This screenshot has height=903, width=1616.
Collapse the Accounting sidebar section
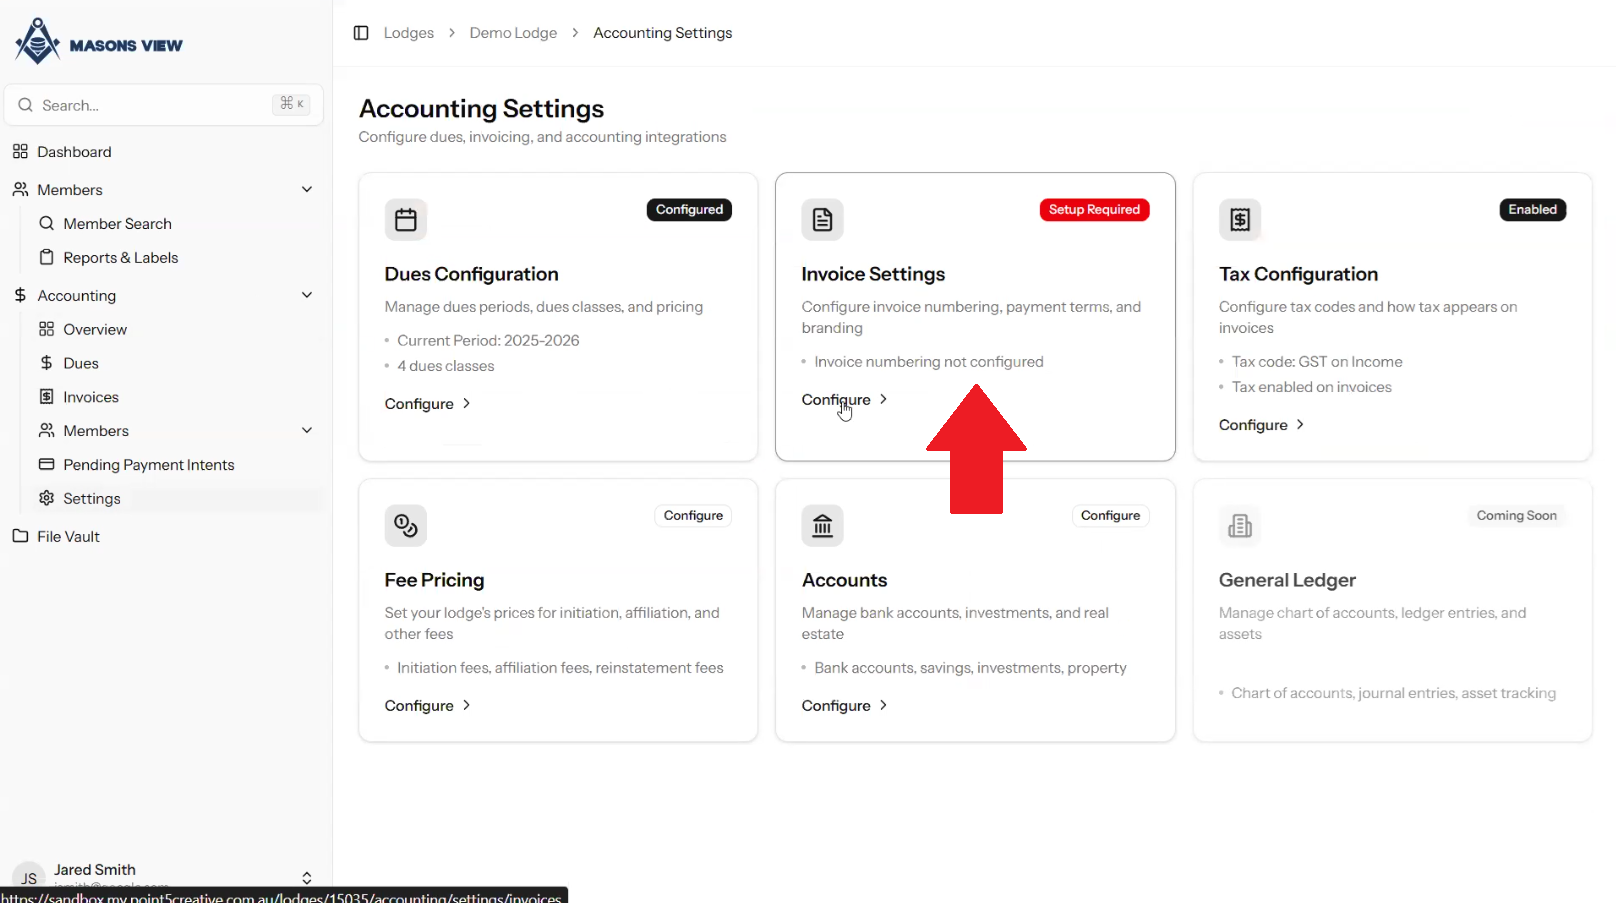[307, 296]
